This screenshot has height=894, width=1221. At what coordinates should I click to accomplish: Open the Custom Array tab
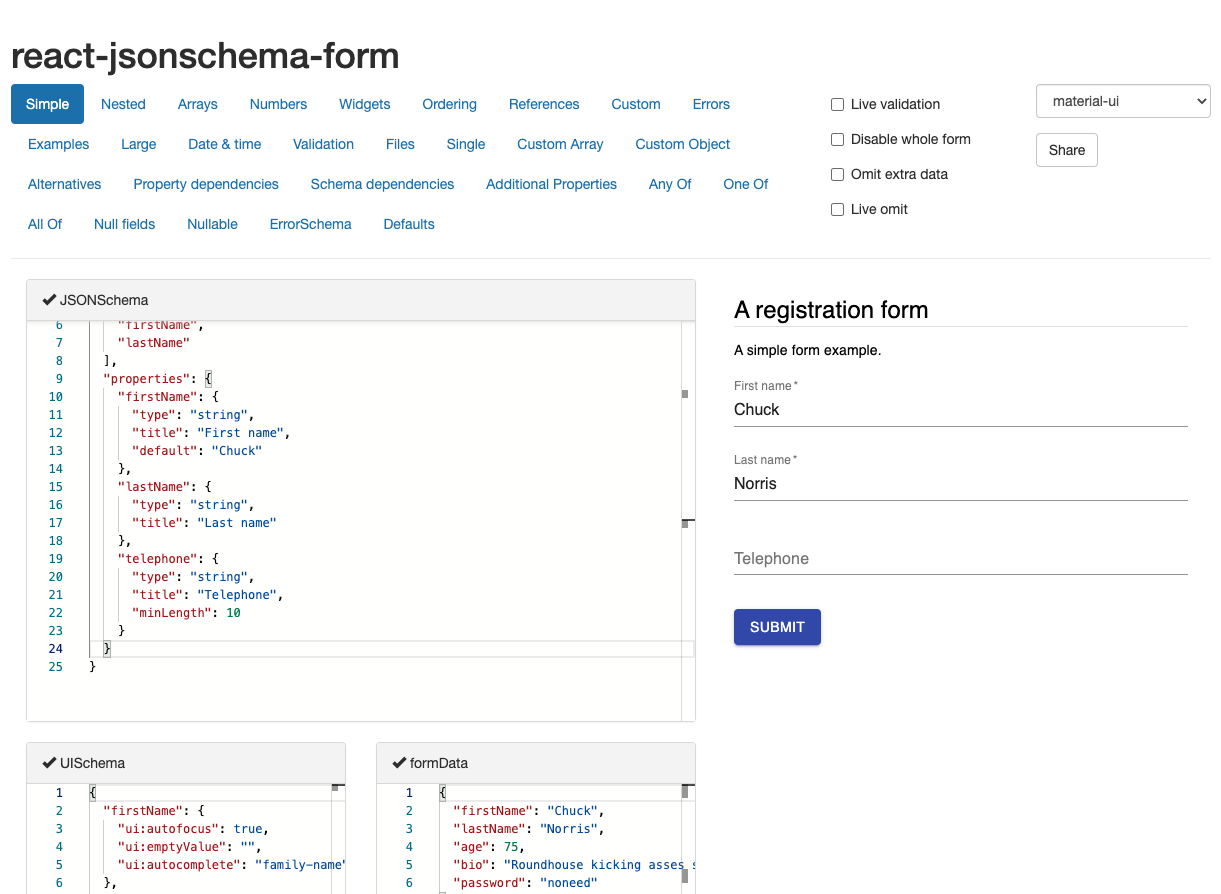point(560,144)
